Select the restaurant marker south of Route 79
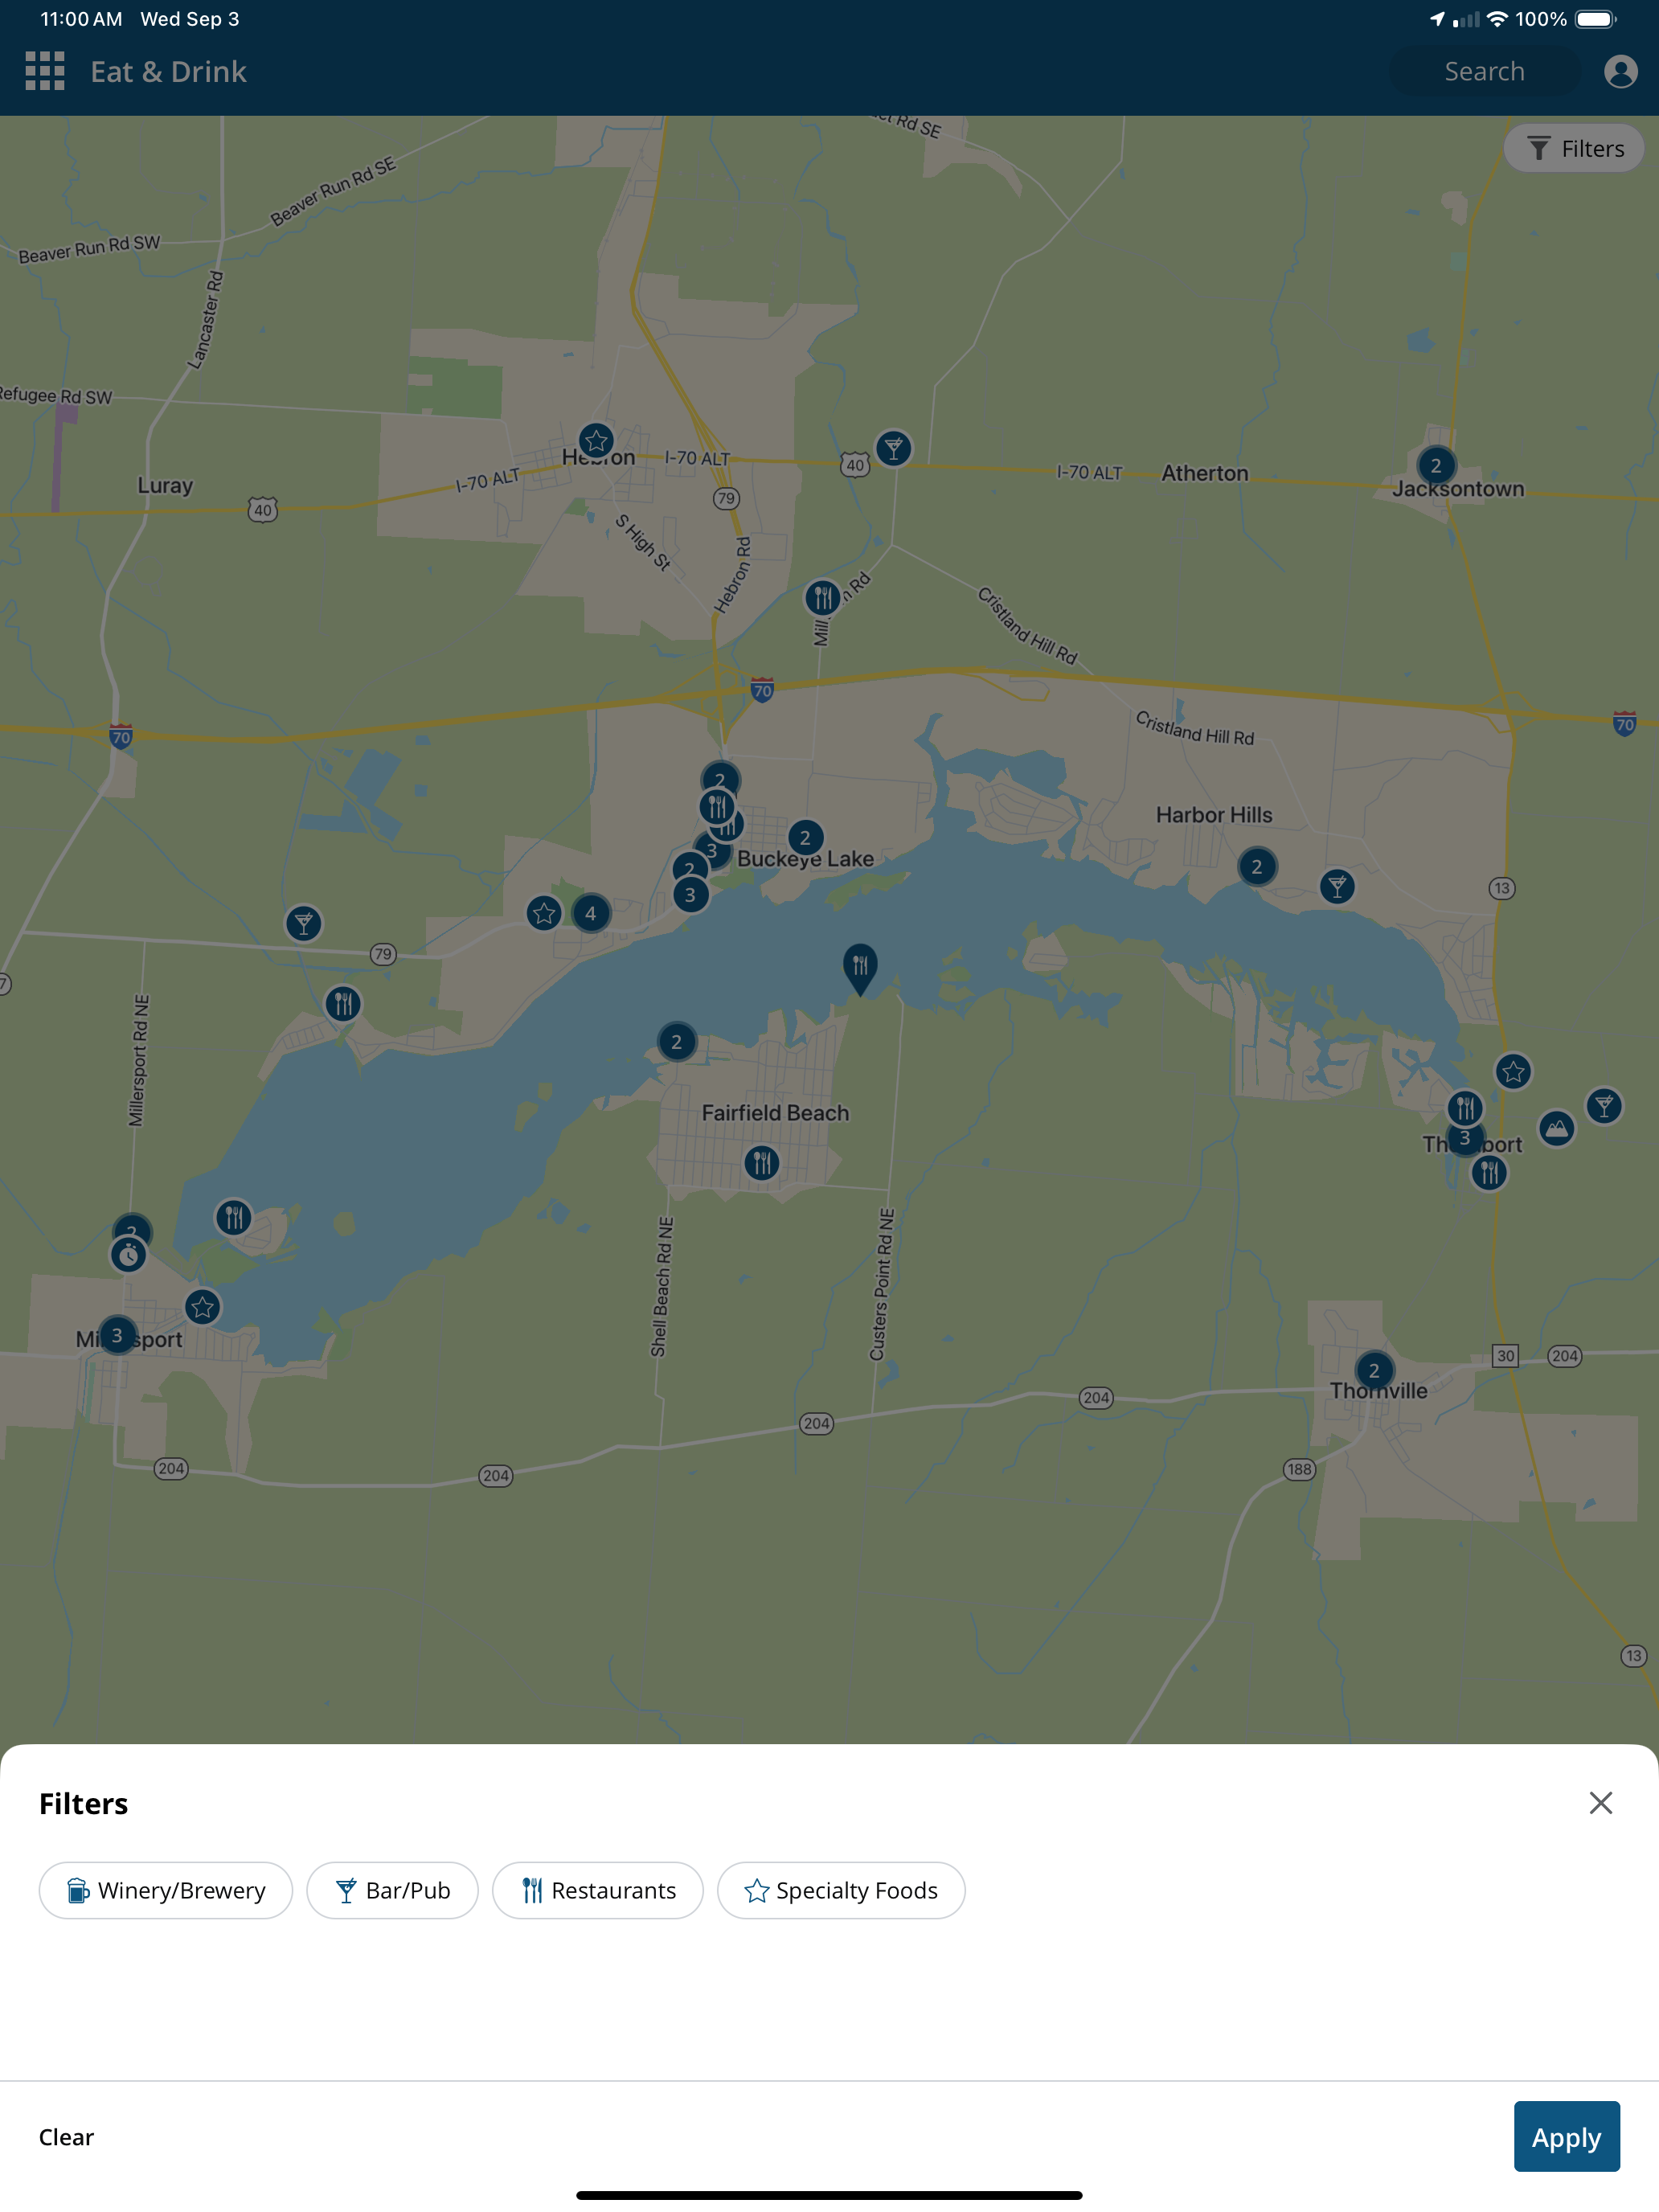Image resolution: width=1659 pixels, height=2212 pixels. pos(343,1003)
